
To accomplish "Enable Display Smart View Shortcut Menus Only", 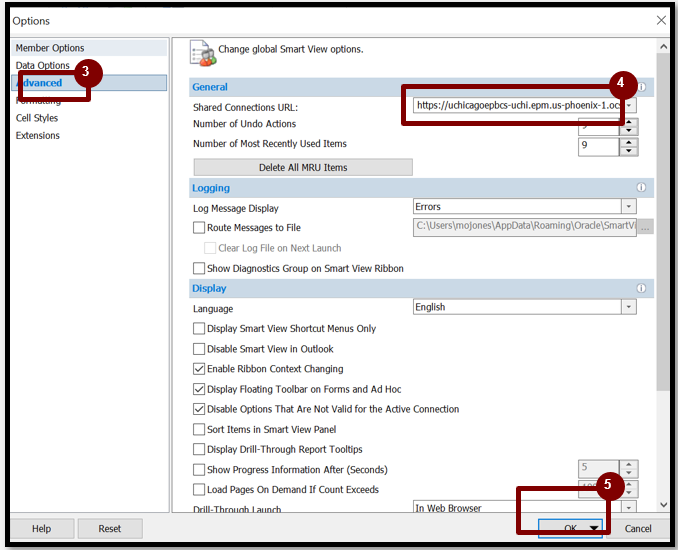I will click(199, 329).
